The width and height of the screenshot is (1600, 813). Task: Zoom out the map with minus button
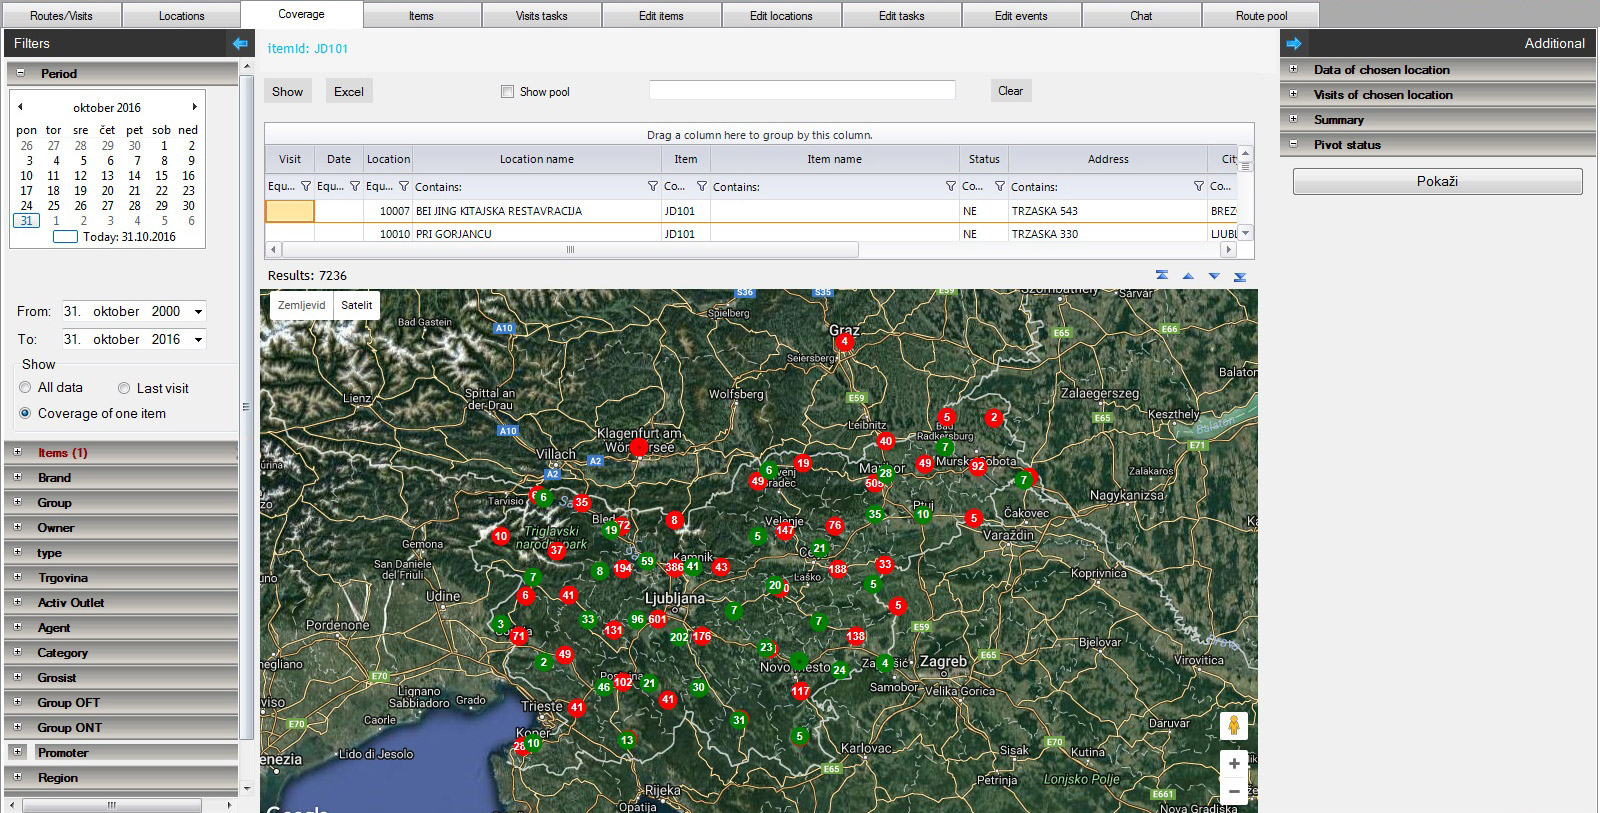1234,791
